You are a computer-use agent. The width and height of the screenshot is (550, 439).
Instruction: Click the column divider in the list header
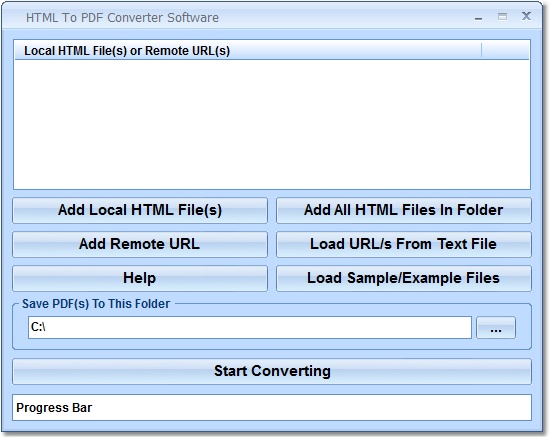482,51
